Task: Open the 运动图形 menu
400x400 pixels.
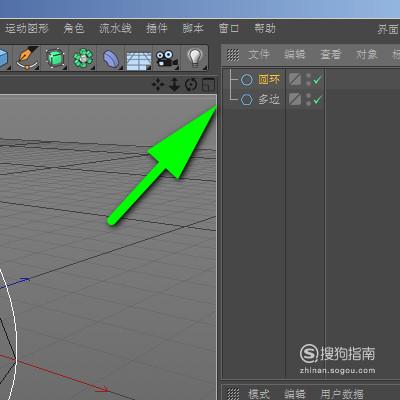Action: pos(27,29)
